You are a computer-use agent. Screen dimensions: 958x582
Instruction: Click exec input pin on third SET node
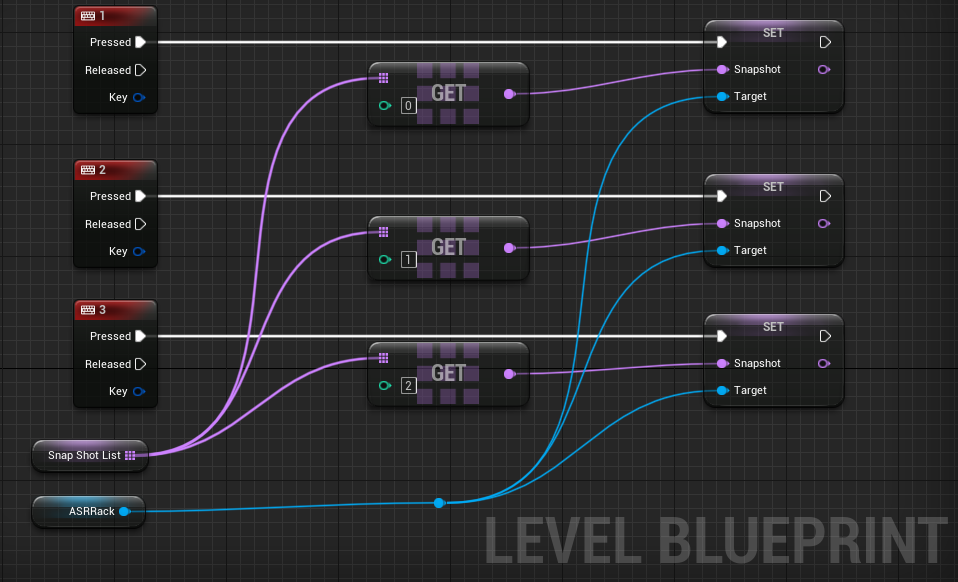(722, 336)
